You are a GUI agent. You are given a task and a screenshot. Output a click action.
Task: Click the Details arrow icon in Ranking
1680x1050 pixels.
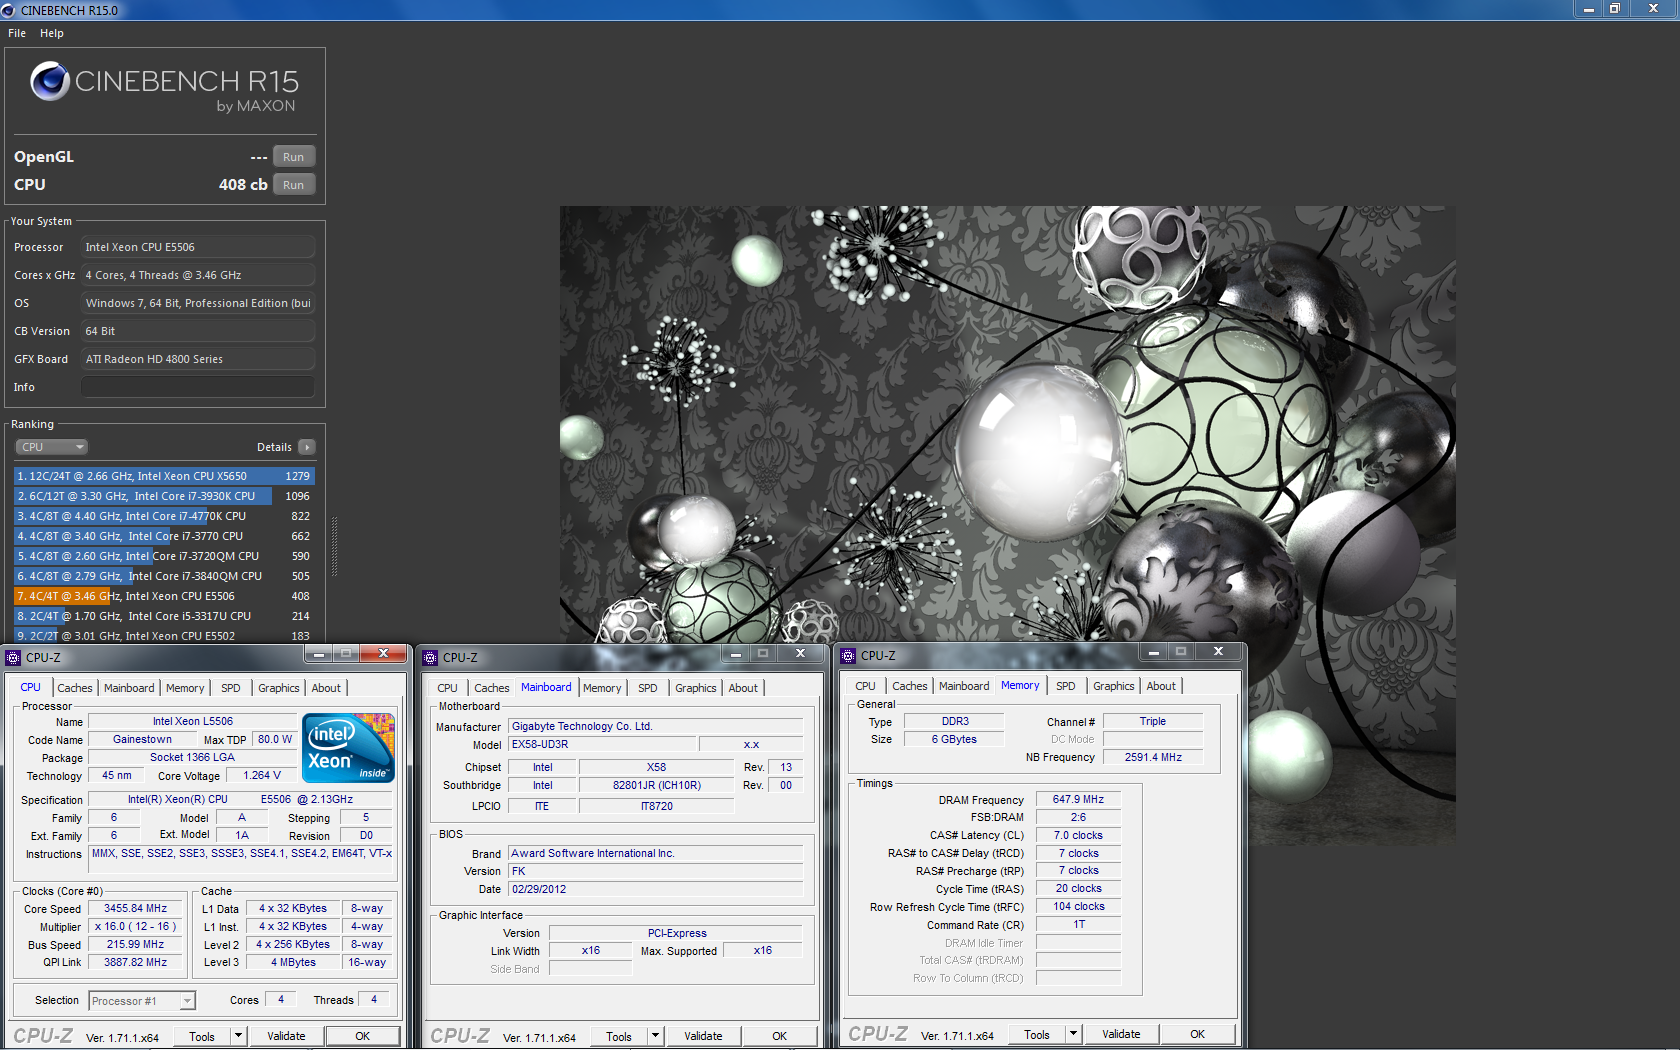307,447
